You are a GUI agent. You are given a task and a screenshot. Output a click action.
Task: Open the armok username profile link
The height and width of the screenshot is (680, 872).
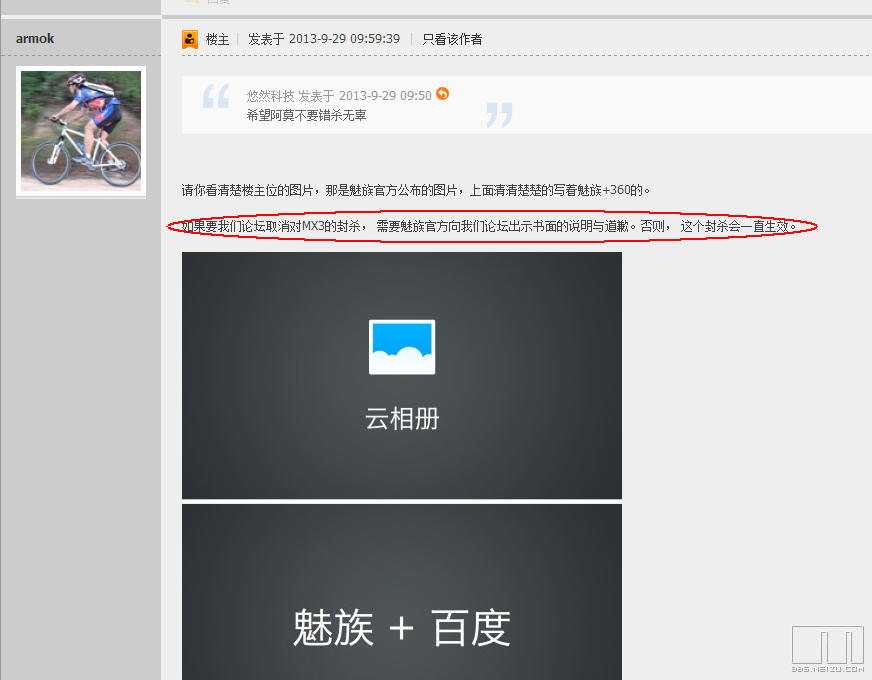click(34, 38)
